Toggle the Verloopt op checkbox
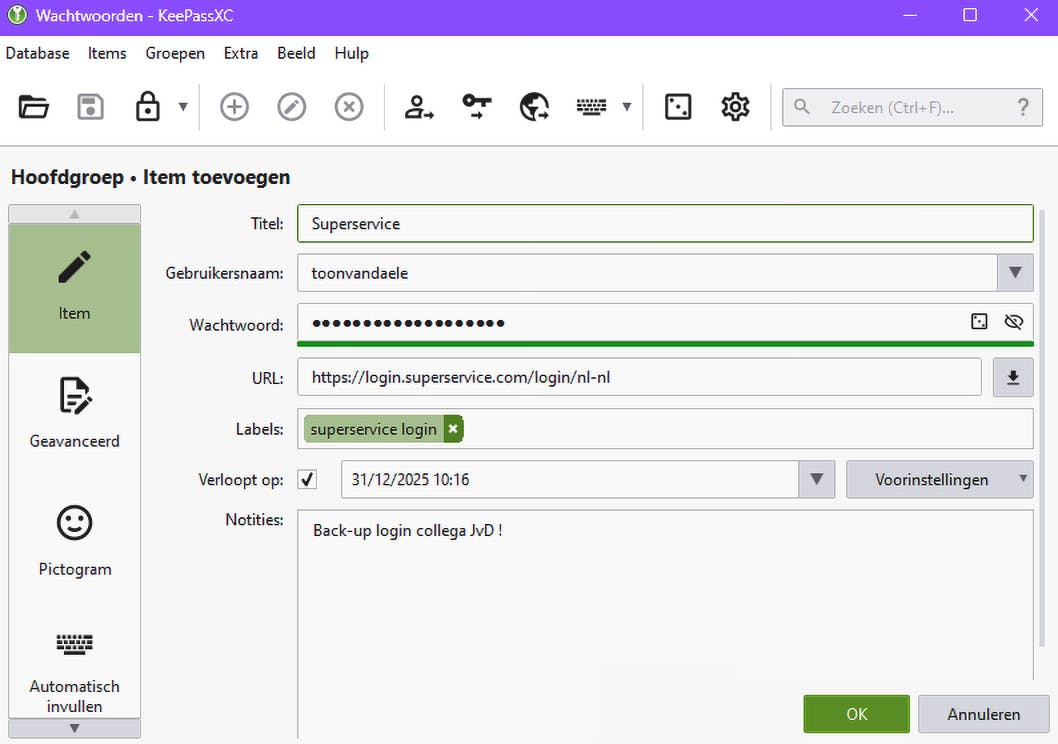The width and height of the screenshot is (1058, 744). [x=308, y=480]
